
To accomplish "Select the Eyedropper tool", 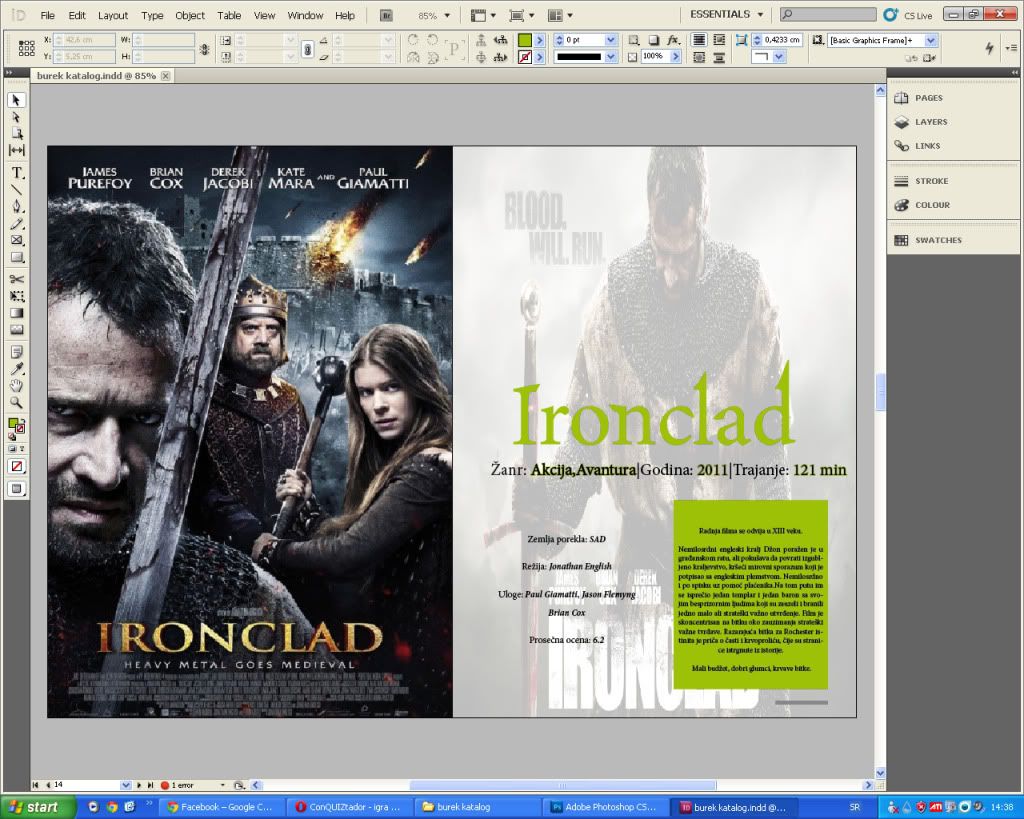I will pos(16,369).
